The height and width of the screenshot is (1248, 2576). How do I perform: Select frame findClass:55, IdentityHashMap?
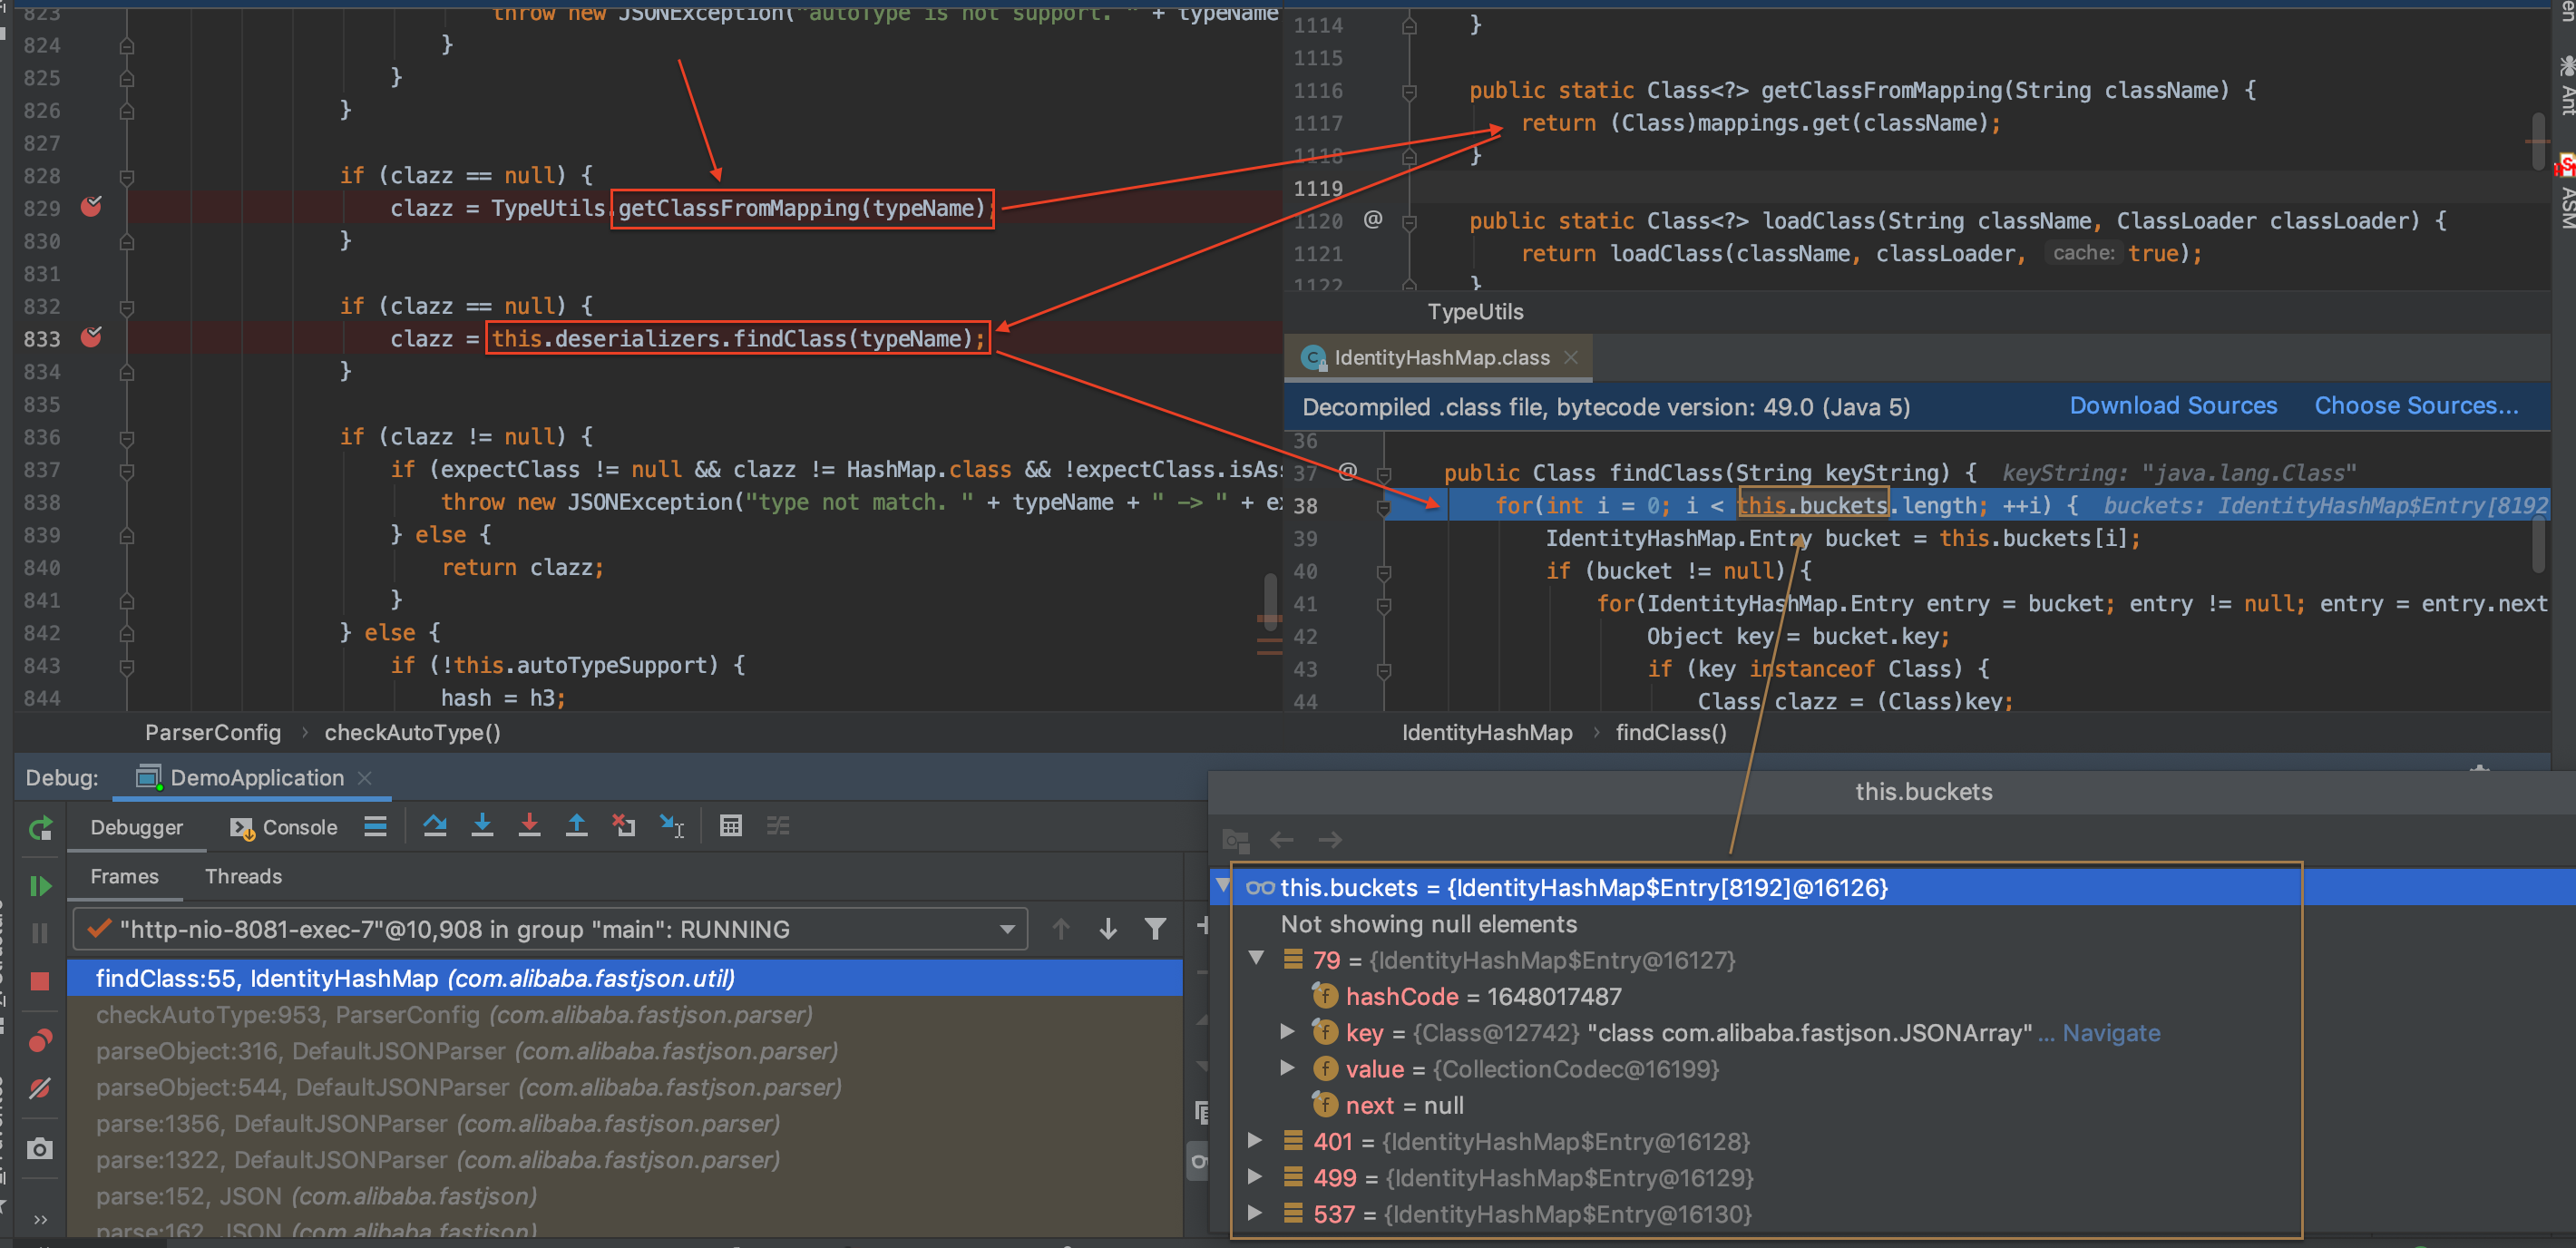tap(625, 979)
